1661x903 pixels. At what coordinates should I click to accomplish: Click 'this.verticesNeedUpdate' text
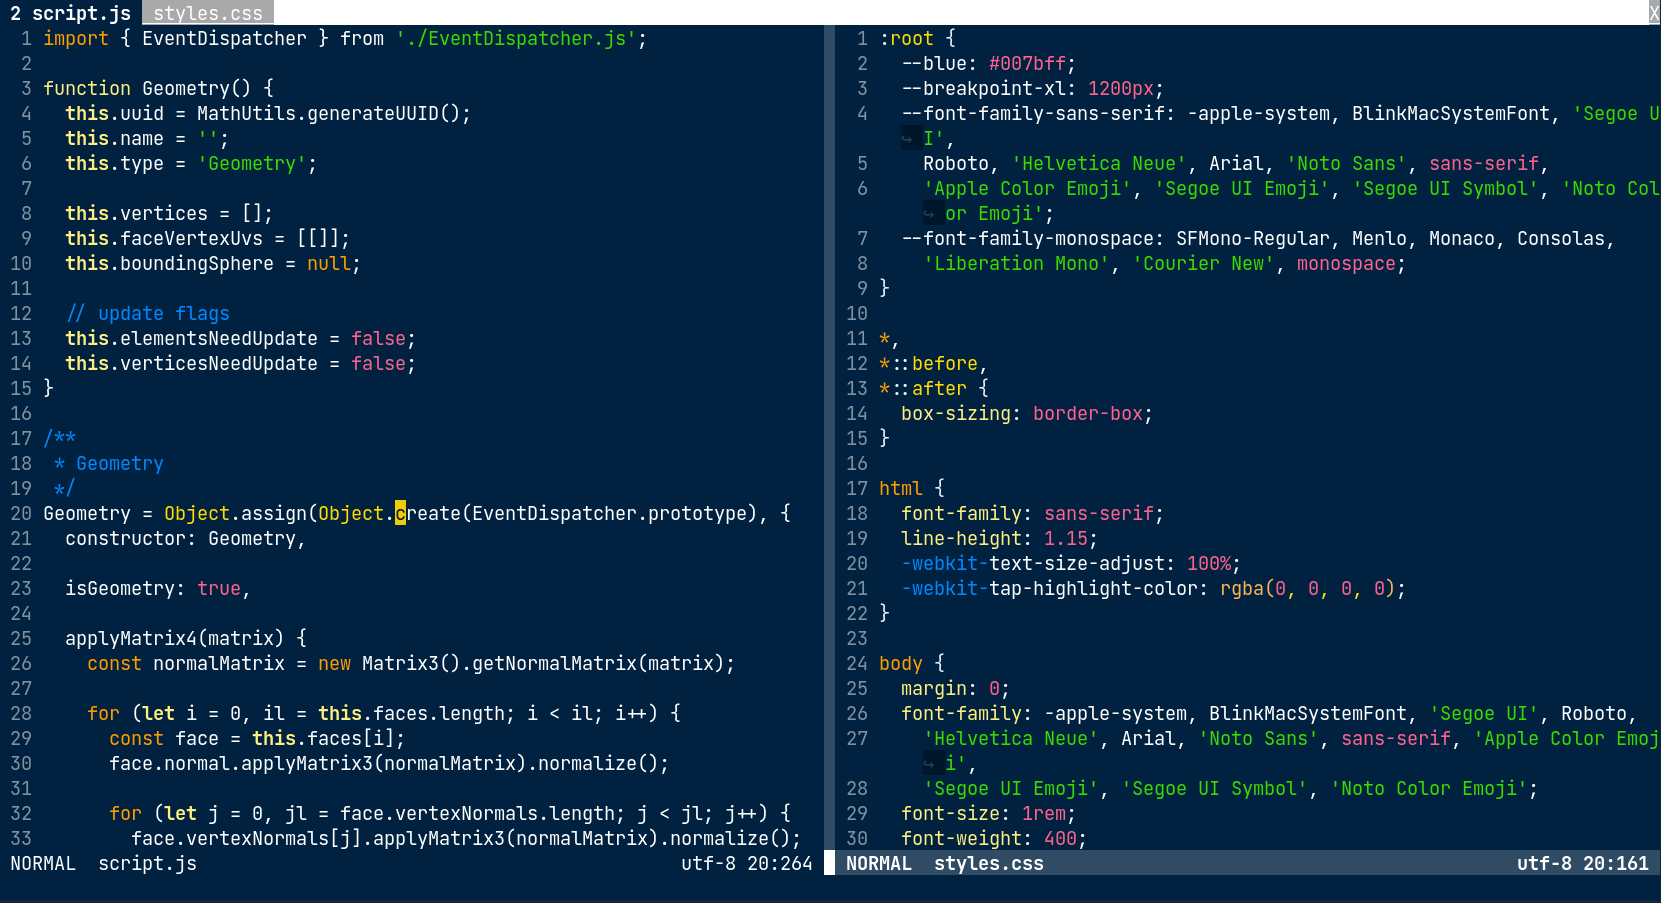[191, 363]
